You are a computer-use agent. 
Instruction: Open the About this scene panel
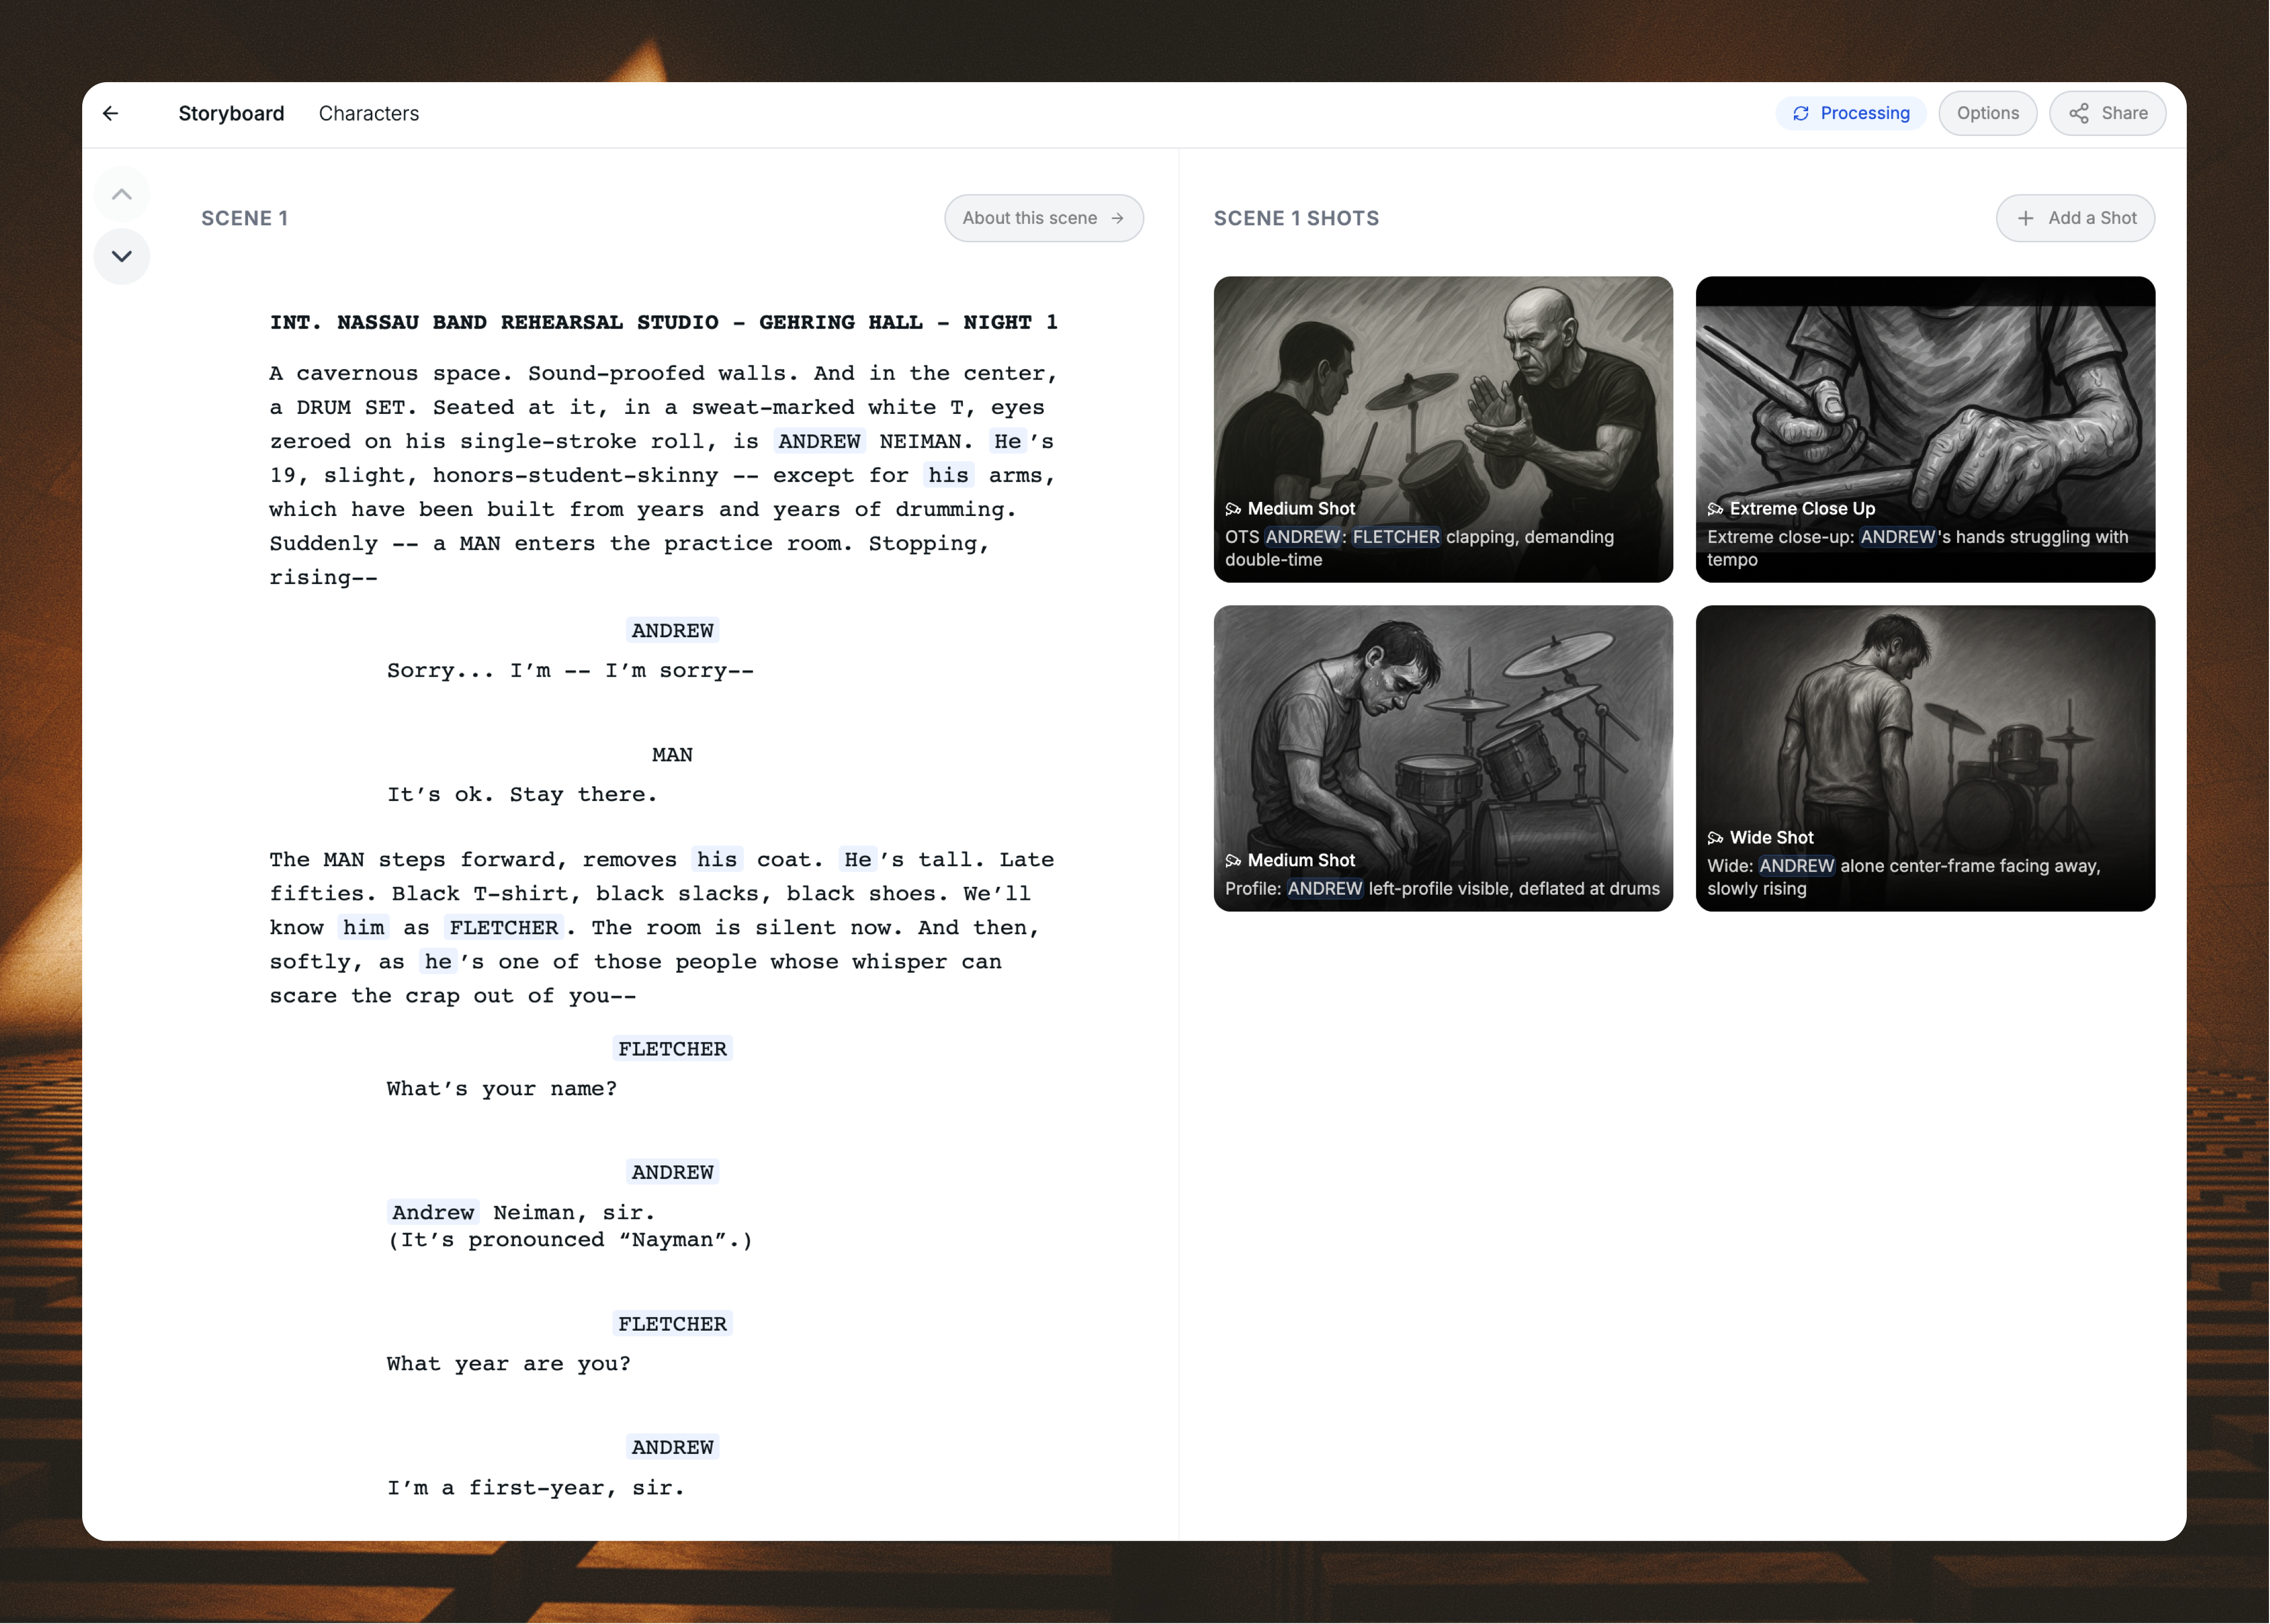[1043, 218]
